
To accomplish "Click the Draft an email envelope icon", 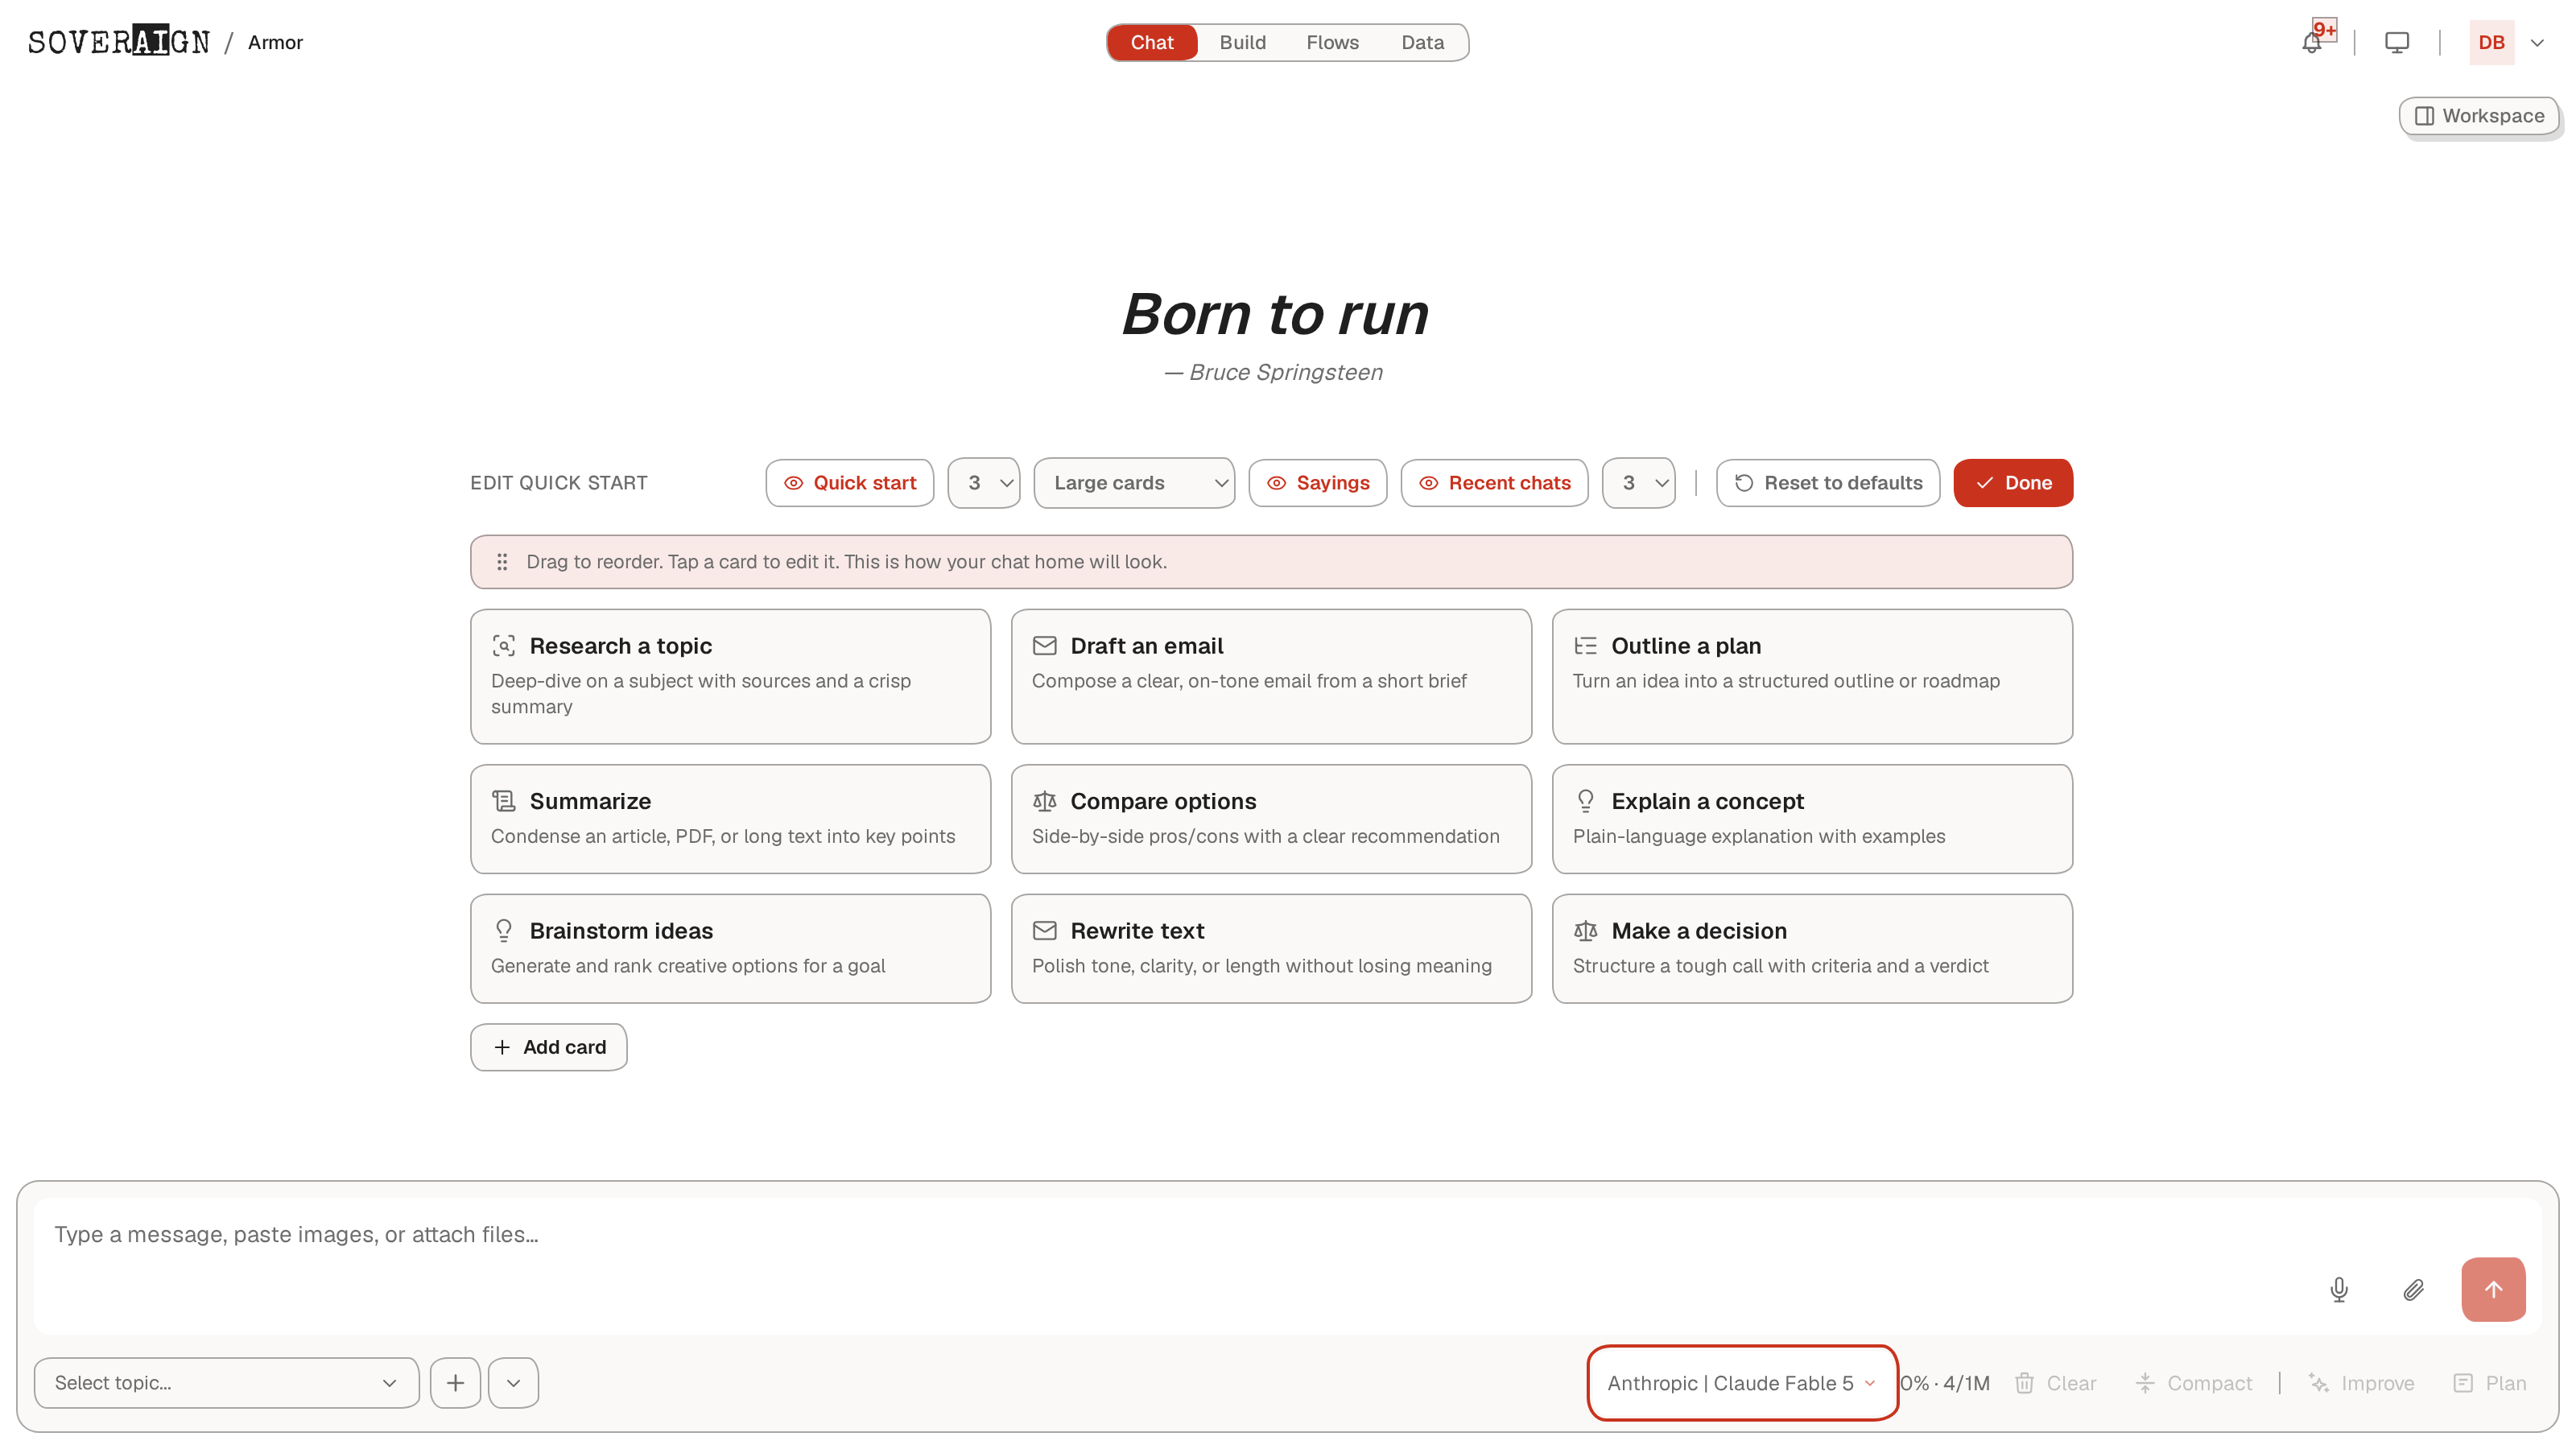I will click(x=1044, y=646).
